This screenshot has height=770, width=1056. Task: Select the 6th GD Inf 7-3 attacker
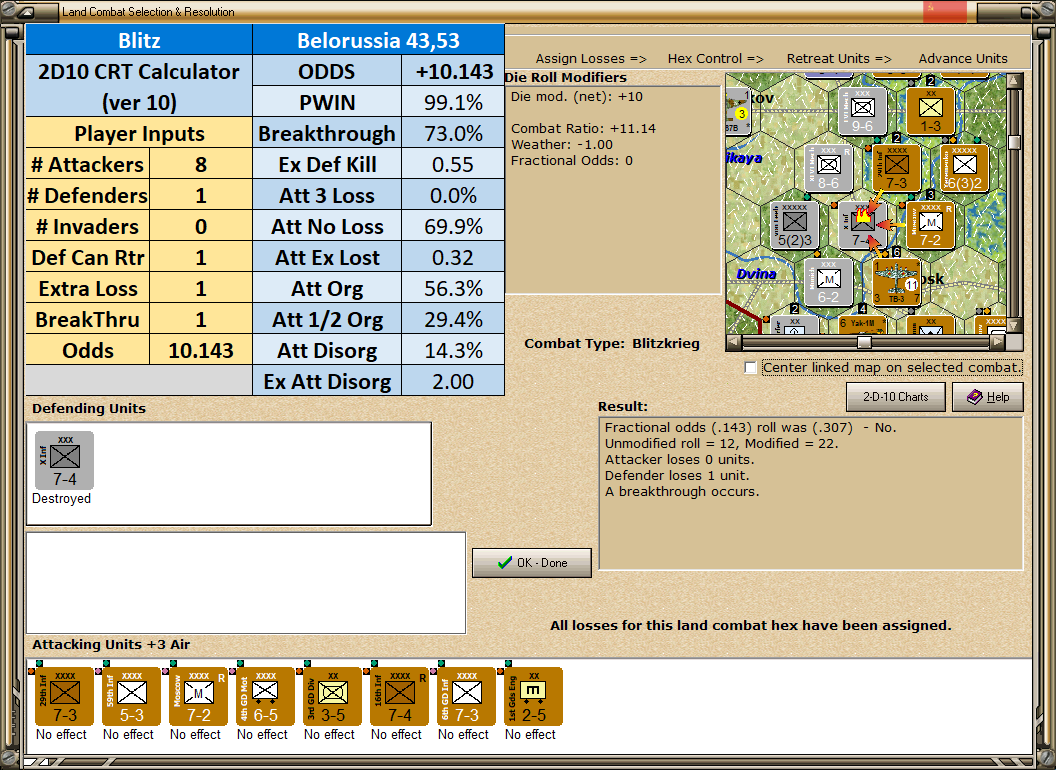(x=466, y=697)
